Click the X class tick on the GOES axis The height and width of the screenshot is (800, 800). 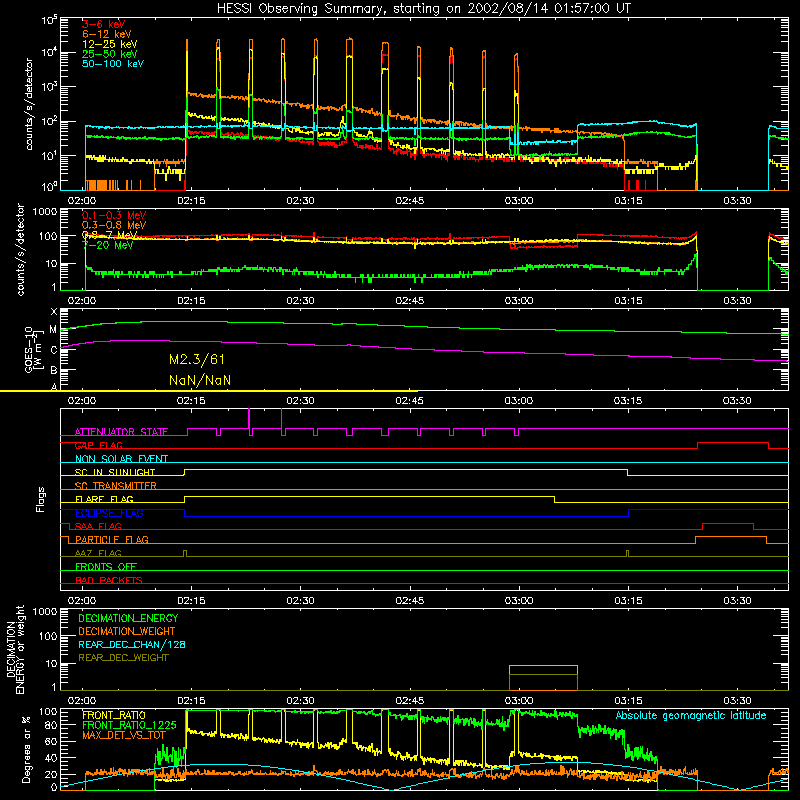coord(54,312)
